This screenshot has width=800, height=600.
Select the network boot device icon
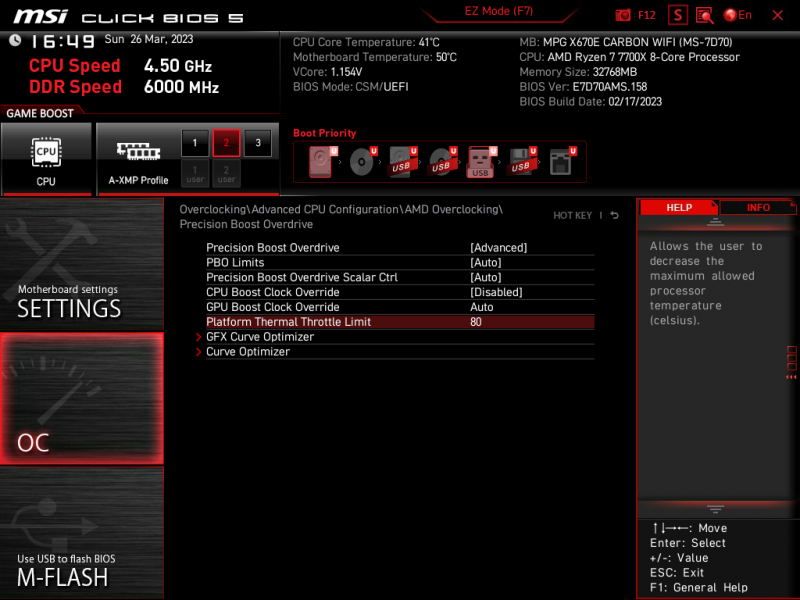[x=561, y=162]
